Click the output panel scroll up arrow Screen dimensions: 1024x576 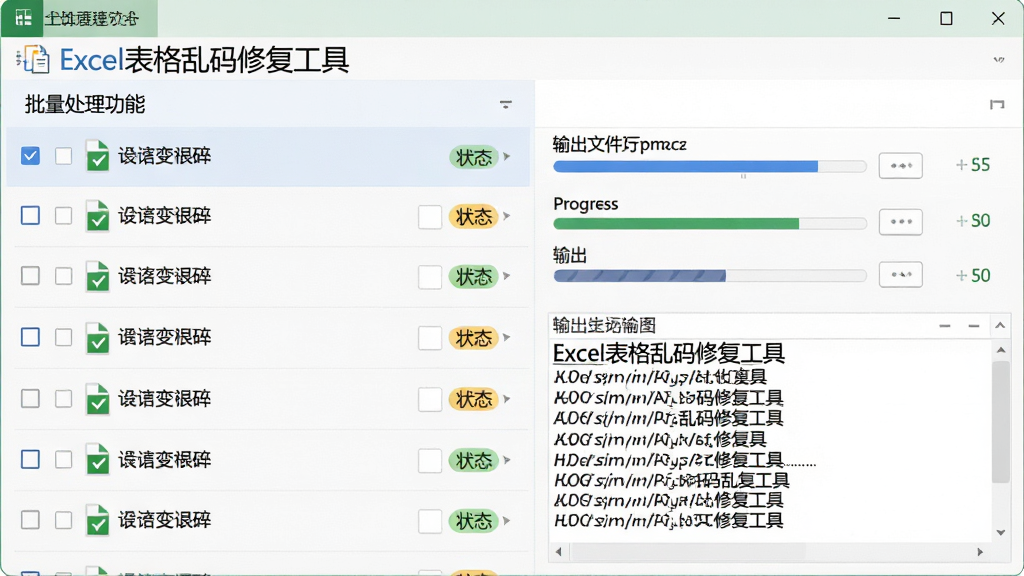[x=1000, y=350]
